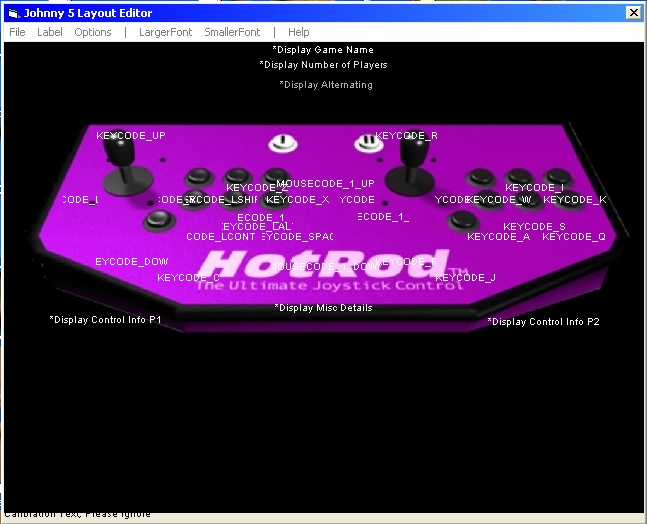Viewport: 647px width, 524px height.
Task: Select the KEYCODE_S label
Action: (x=534, y=227)
